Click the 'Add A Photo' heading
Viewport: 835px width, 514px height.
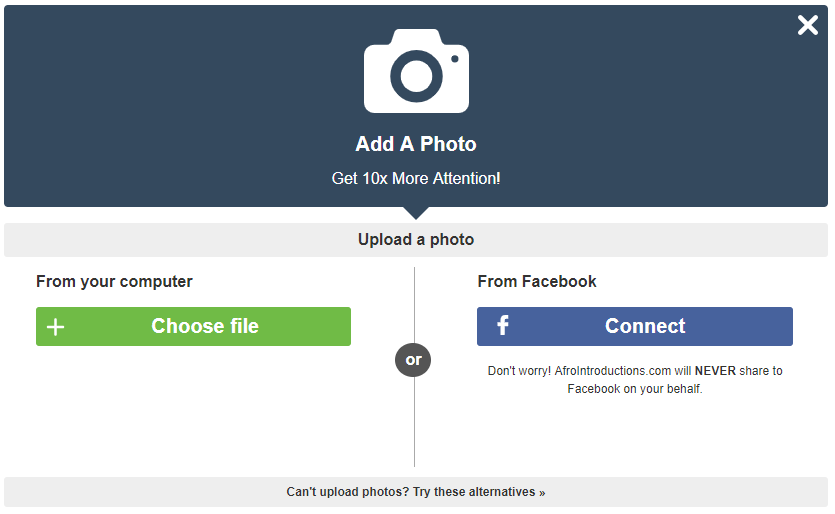[x=416, y=144]
